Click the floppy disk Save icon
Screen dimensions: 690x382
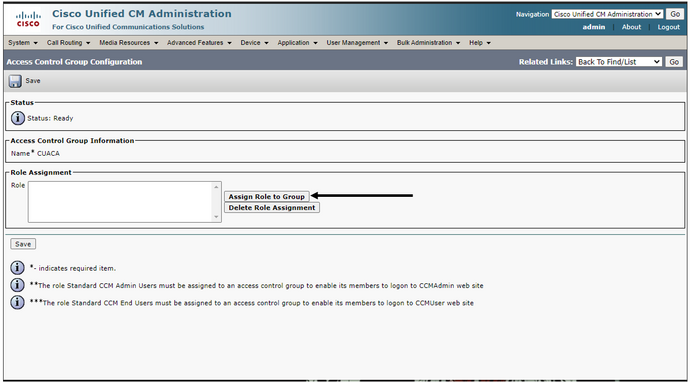click(15, 81)
